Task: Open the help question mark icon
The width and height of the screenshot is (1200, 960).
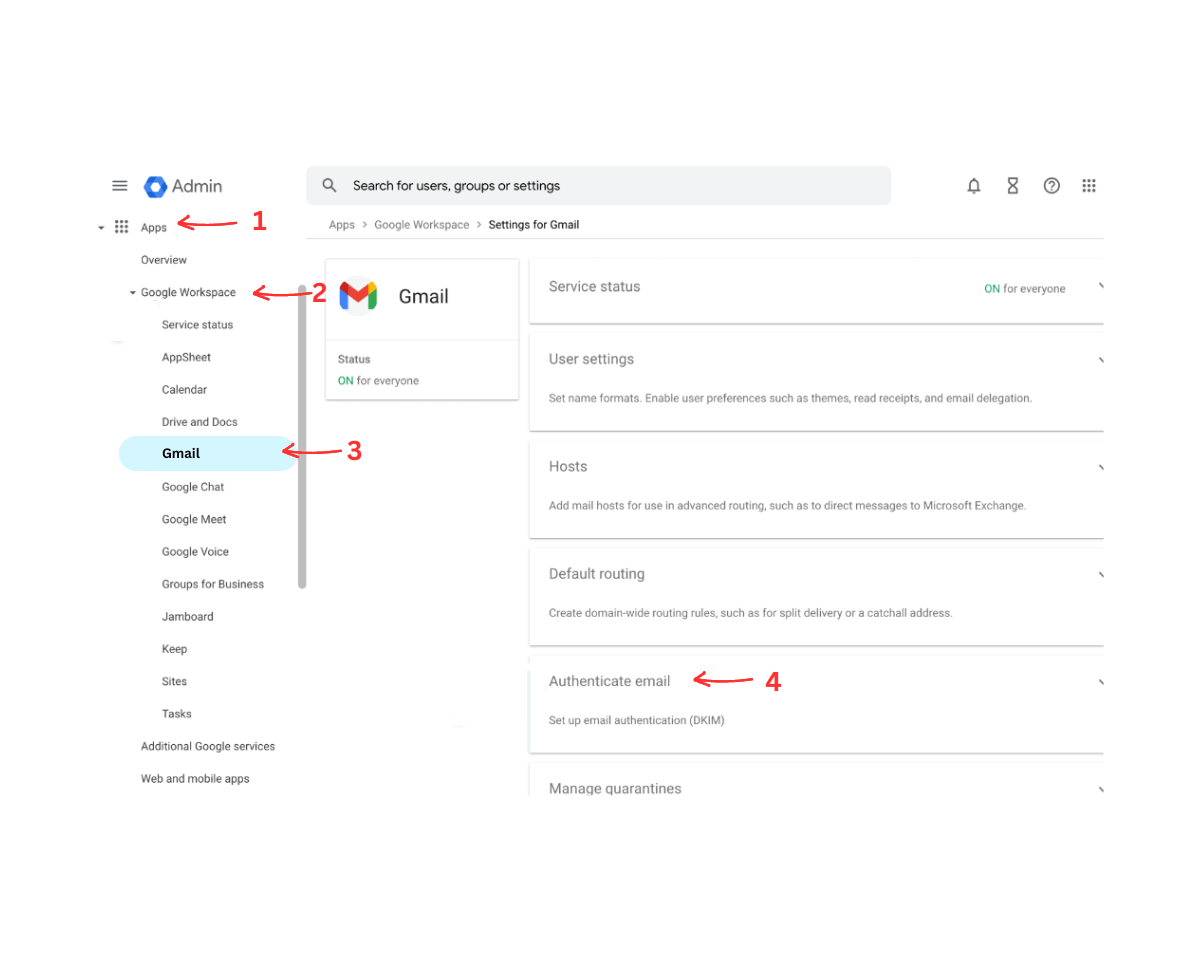Action: pyautogui.click(x=1051, y=186)
